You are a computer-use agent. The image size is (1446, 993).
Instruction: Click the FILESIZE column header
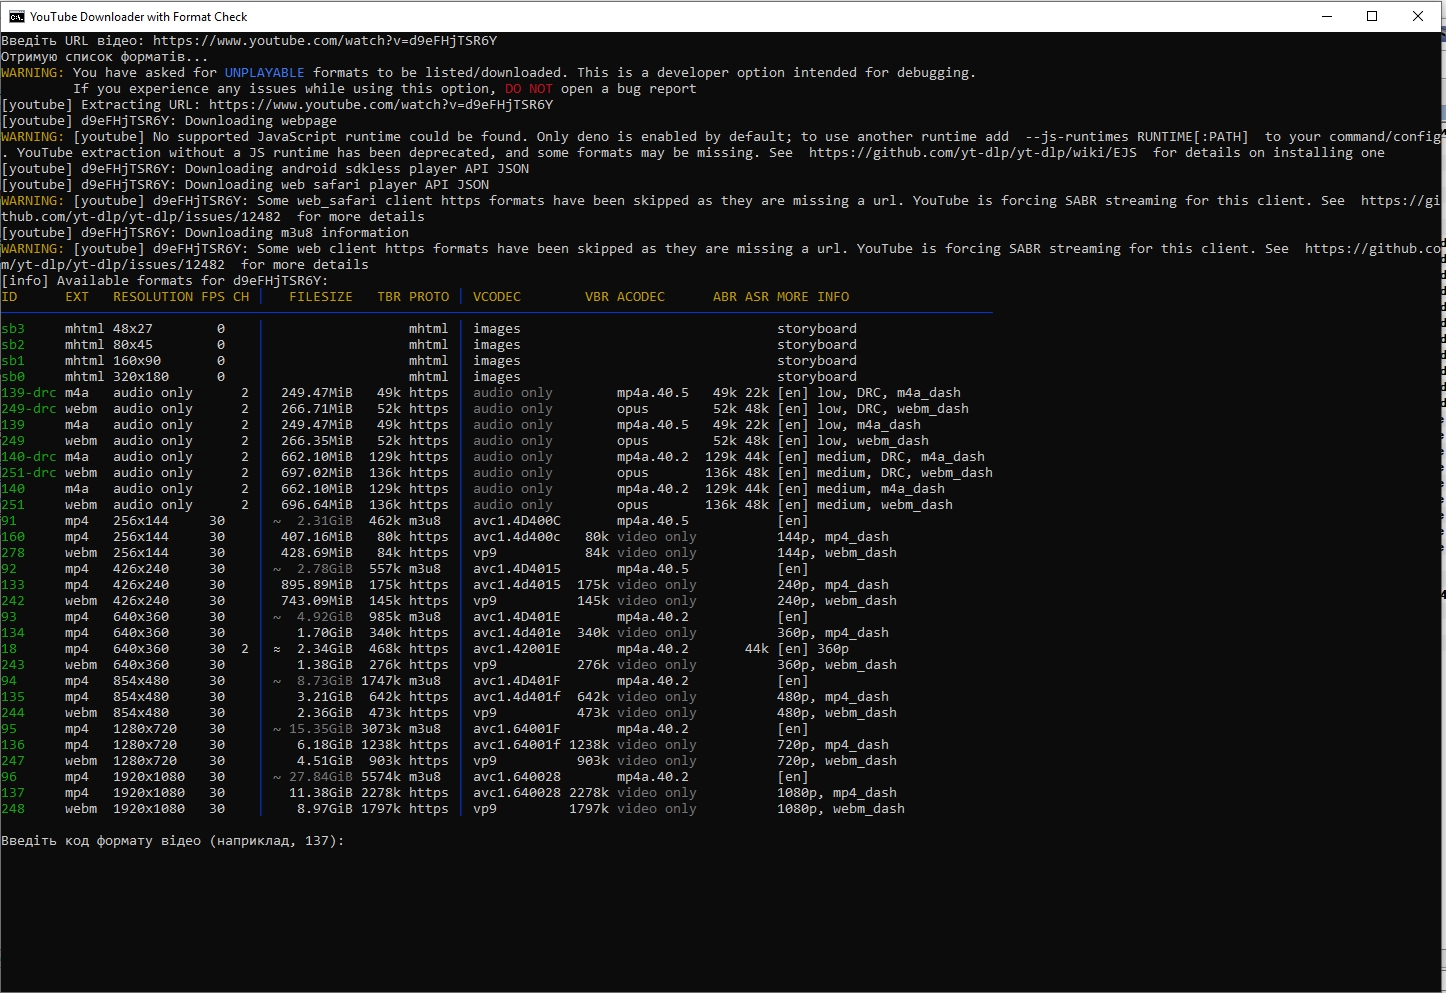[x=321, y=297]
